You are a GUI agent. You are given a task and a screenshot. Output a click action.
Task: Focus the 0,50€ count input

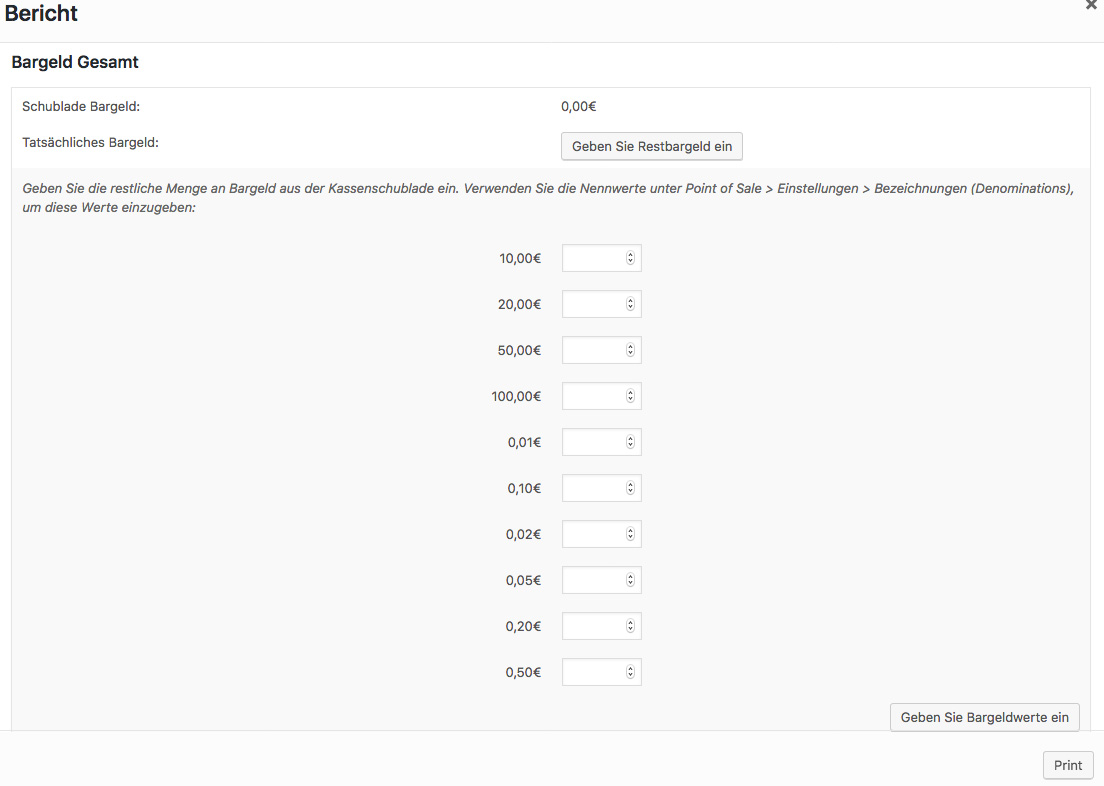(593, 672)
